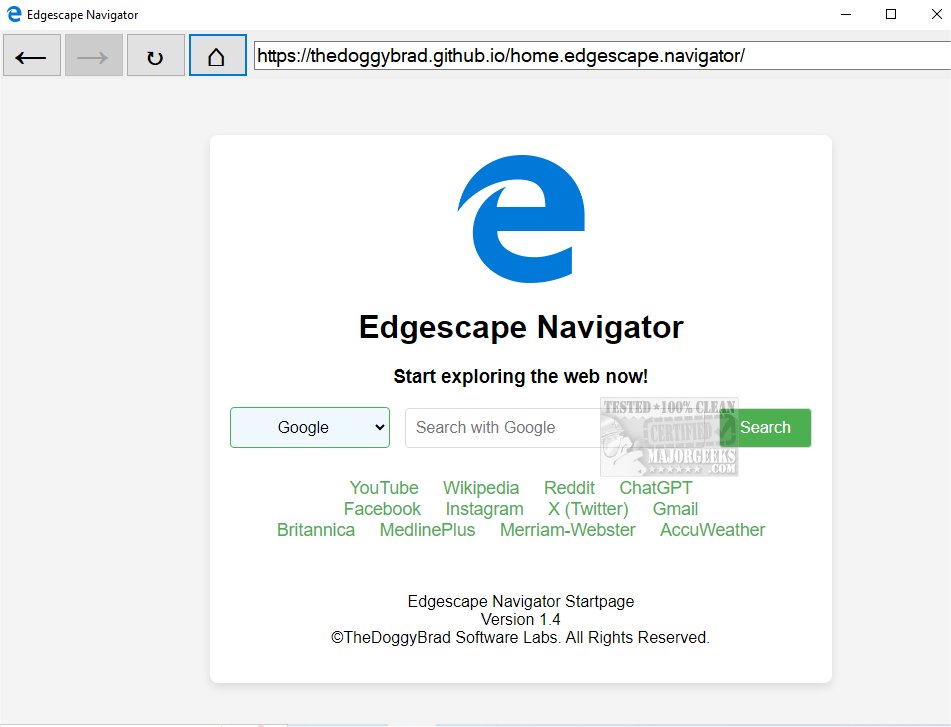951x727 pixels.
Task: Open the AccuWeather quick link
Action: [713, 530]
